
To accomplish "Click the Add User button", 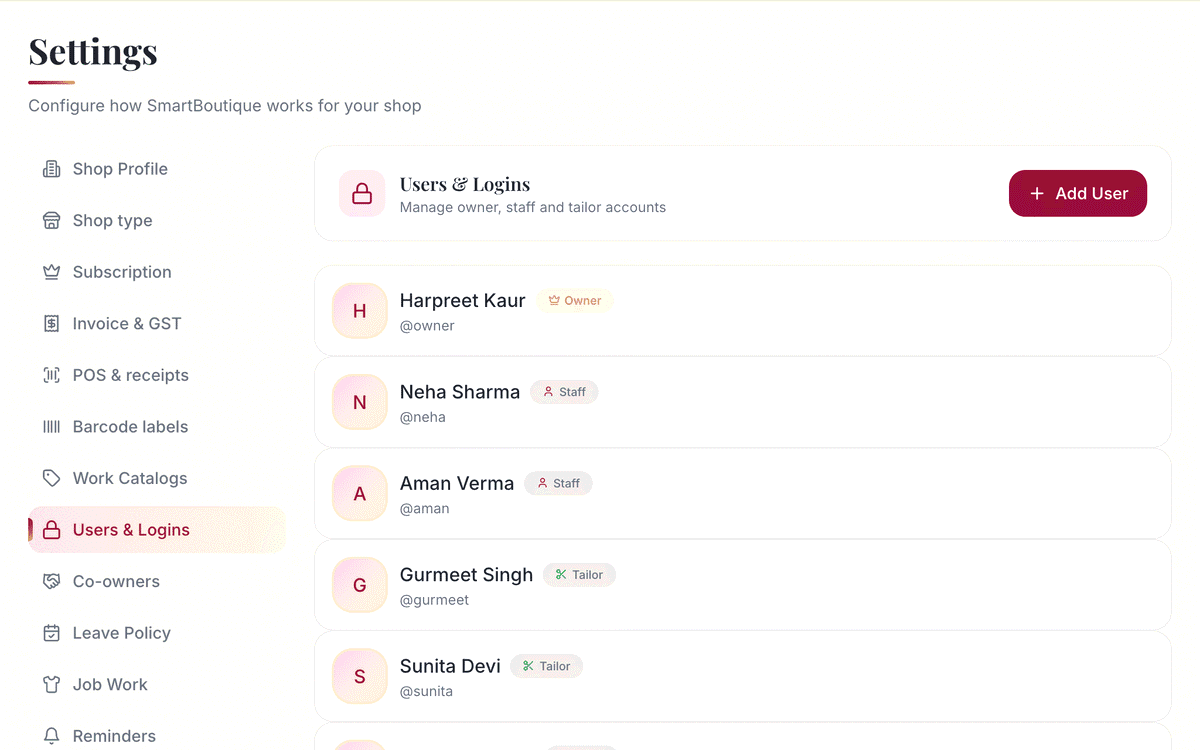I will tap(1078, 193).
